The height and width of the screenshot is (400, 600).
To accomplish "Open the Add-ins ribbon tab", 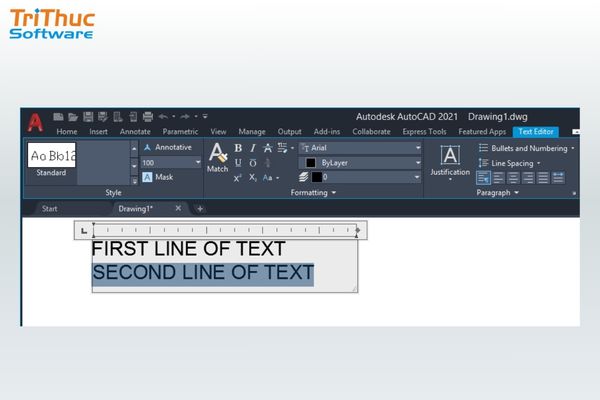I will click(x=327, y=132).
